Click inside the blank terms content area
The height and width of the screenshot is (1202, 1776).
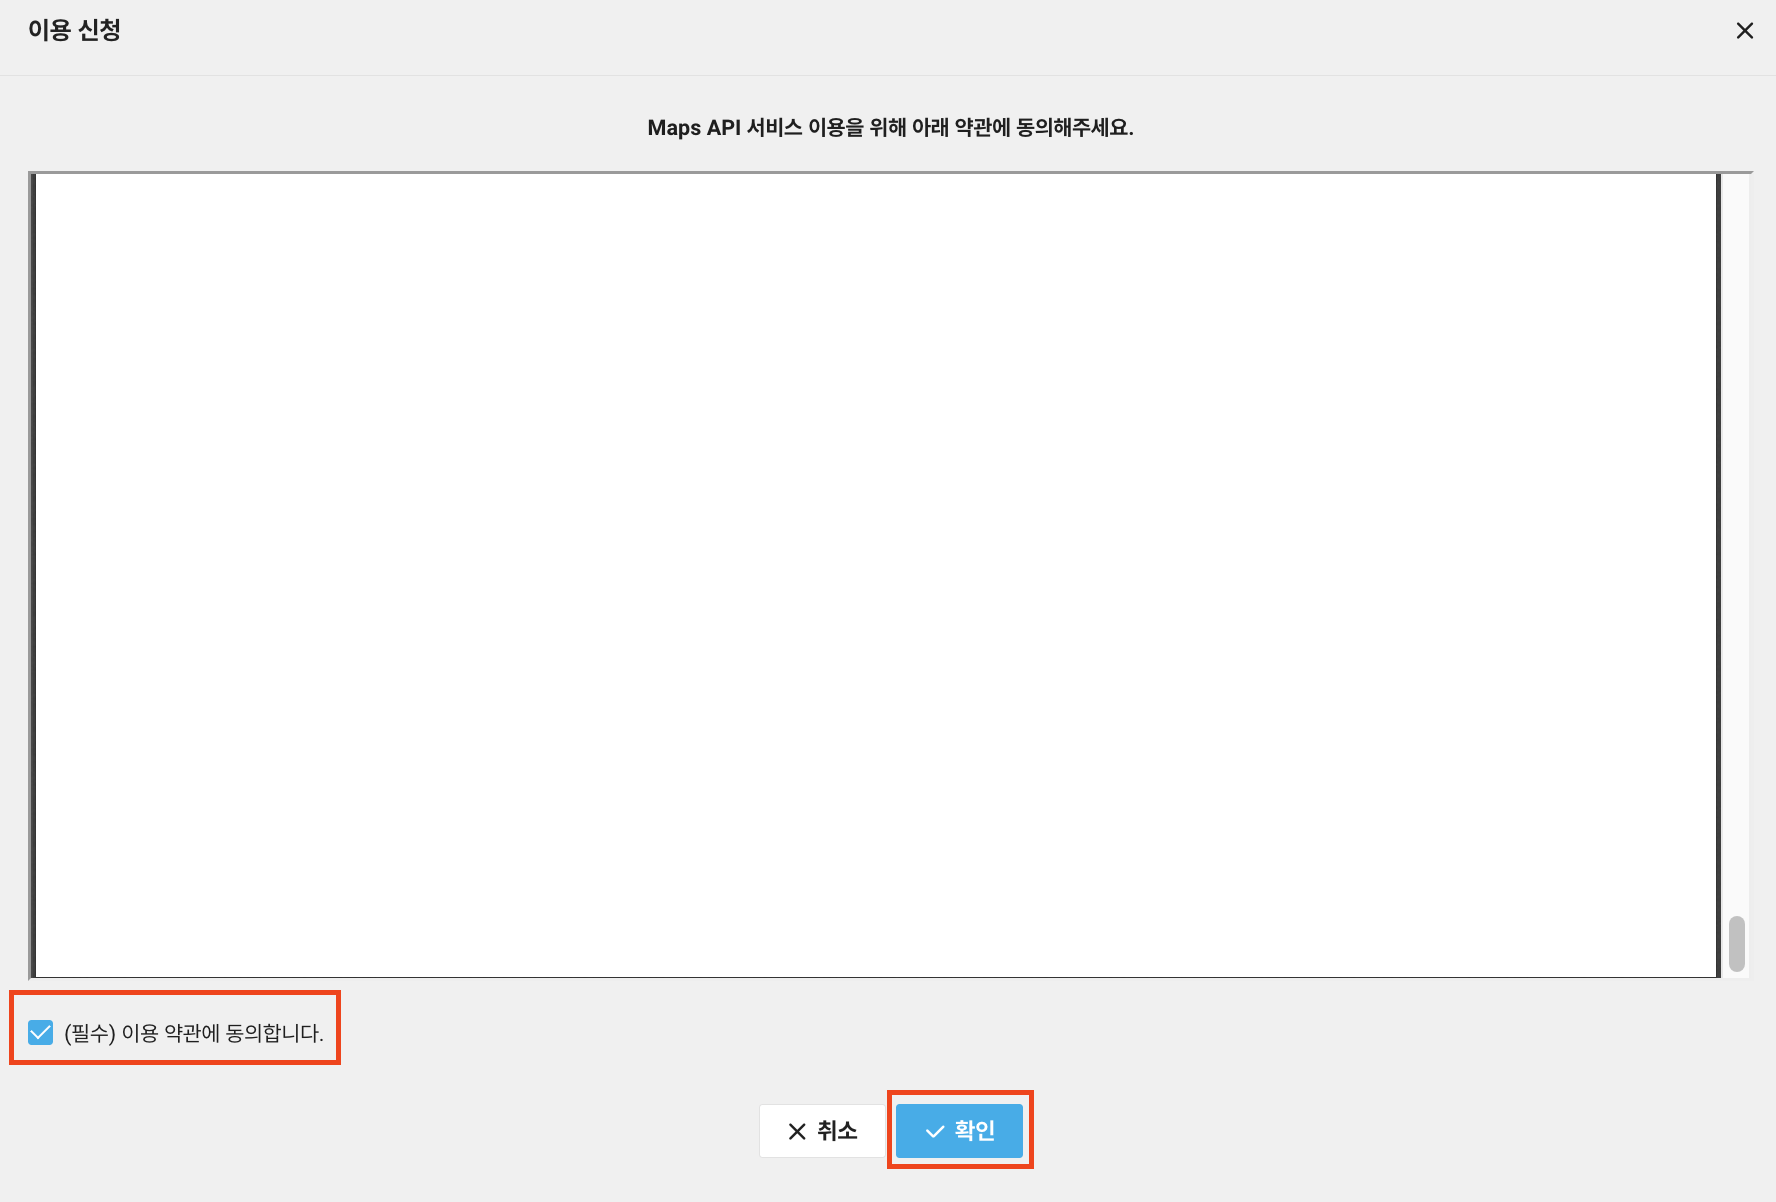876,575
